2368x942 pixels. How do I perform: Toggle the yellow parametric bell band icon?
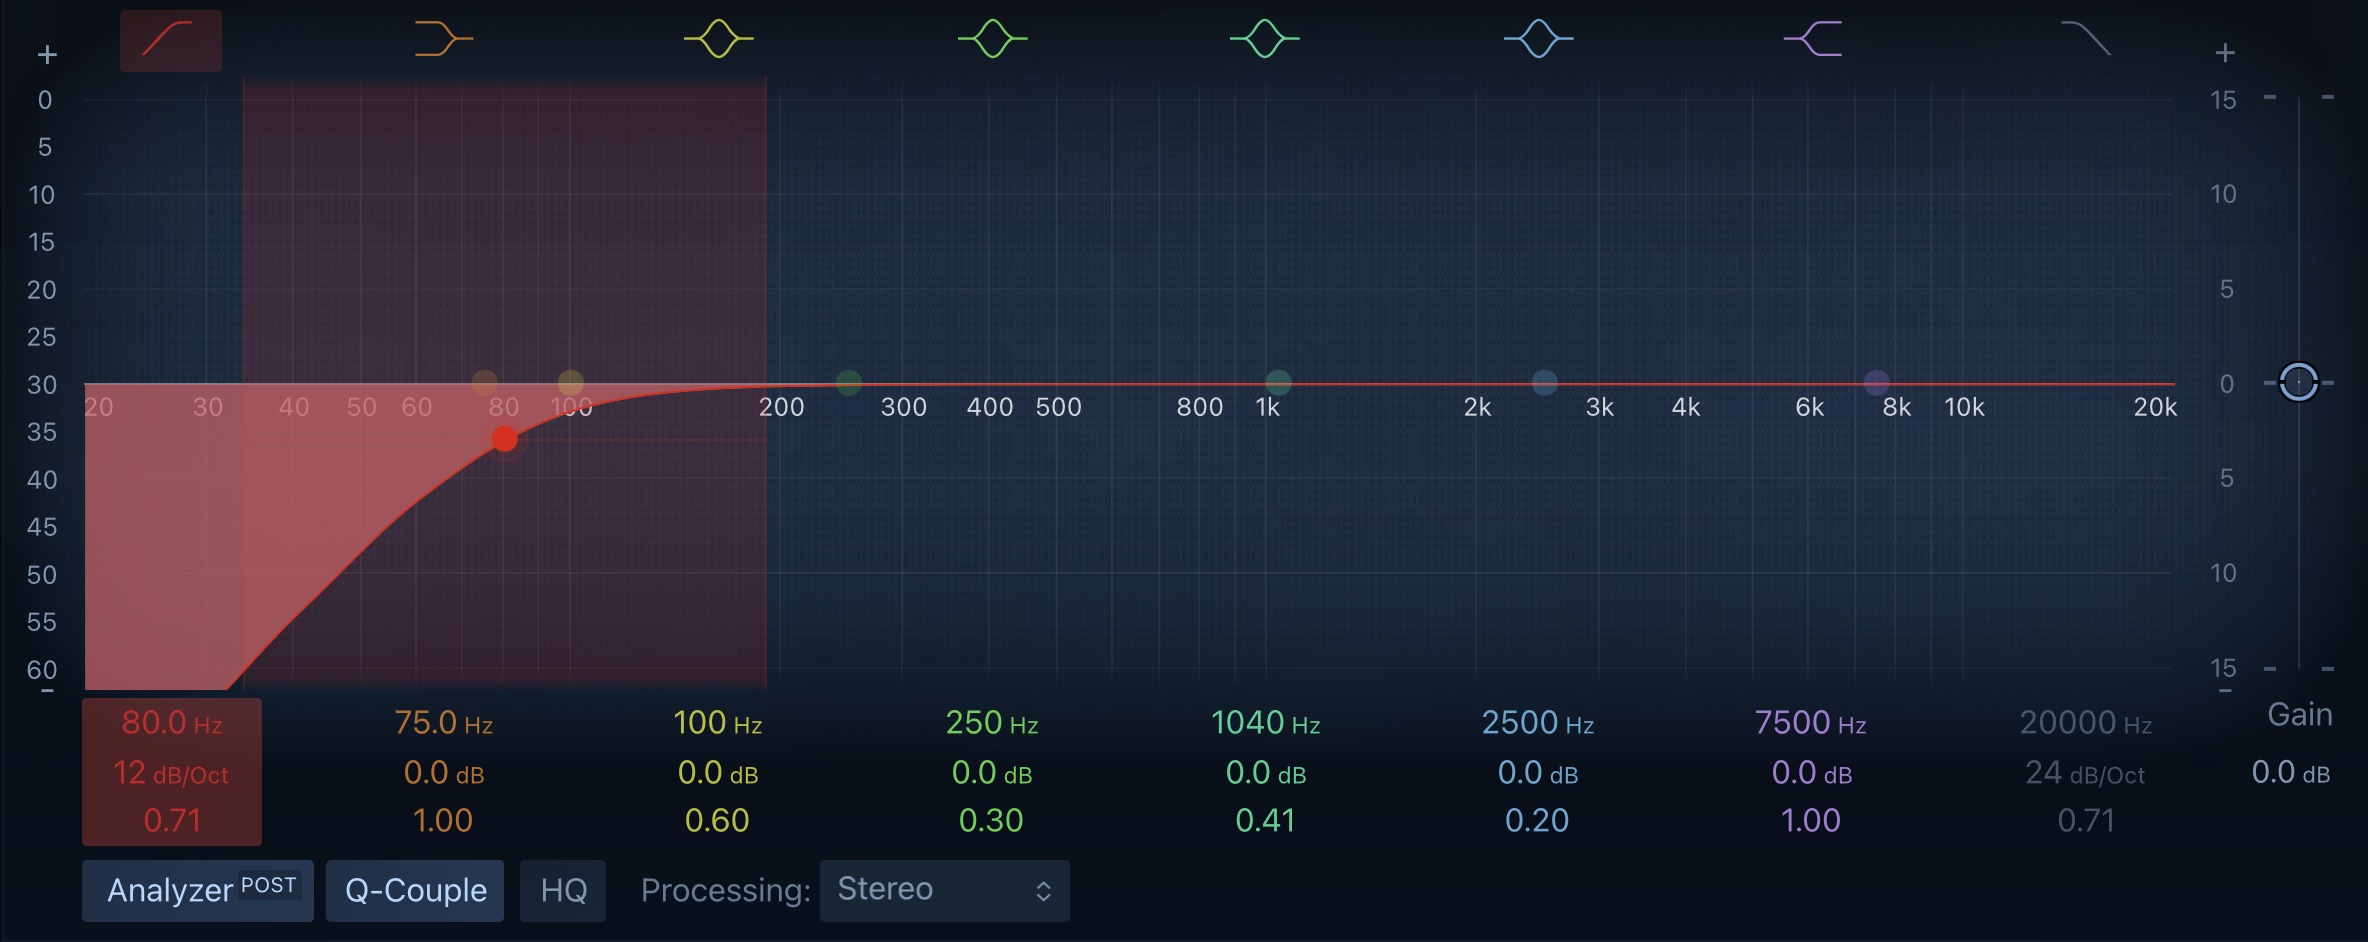[718, 40]
